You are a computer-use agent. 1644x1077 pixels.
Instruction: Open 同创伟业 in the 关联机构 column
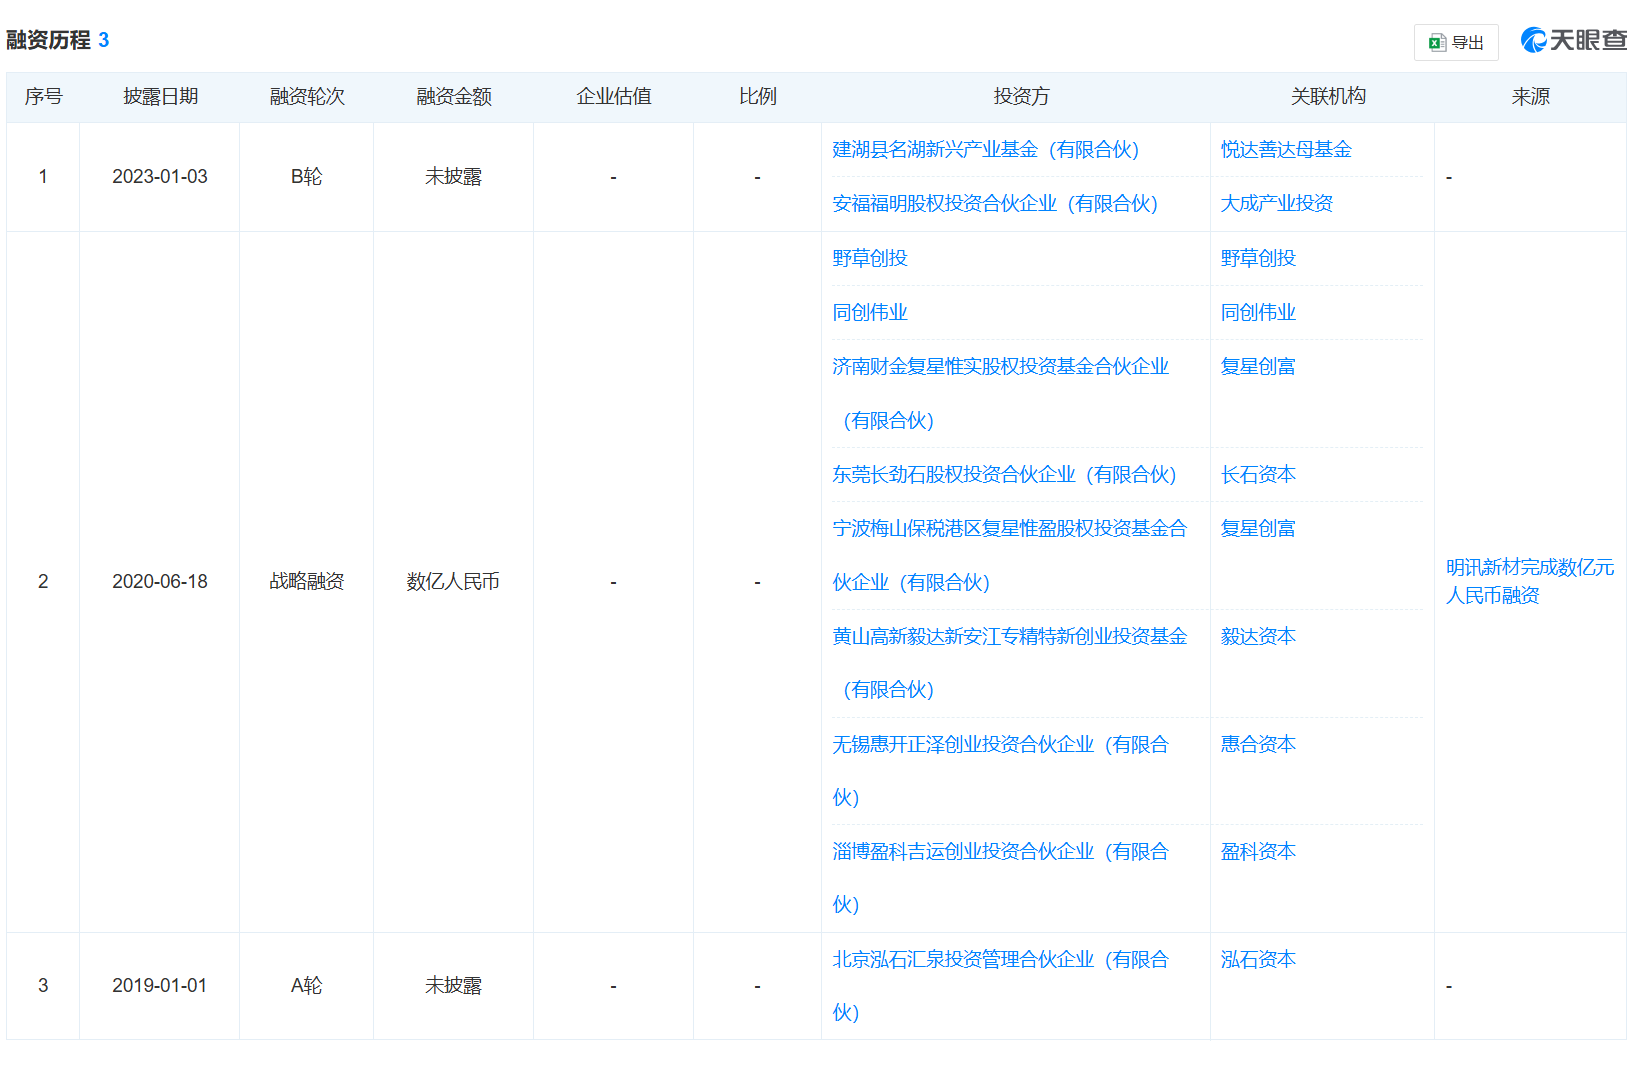(1258, 312)
